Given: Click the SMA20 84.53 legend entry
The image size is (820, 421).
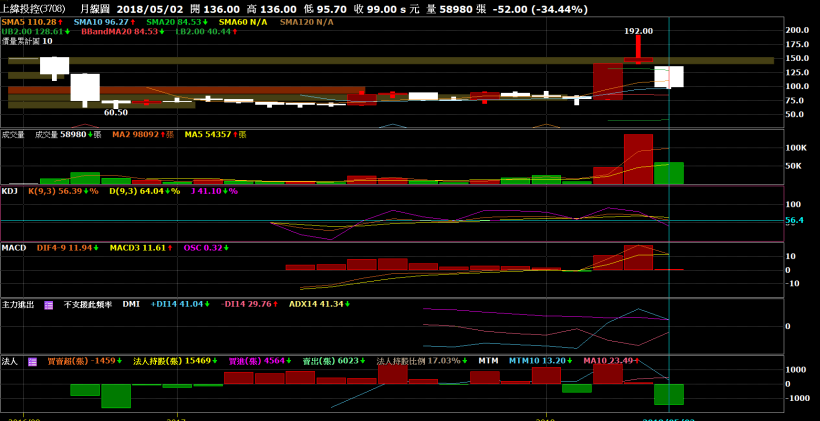Looking at the screenshot, I should 176,21.
